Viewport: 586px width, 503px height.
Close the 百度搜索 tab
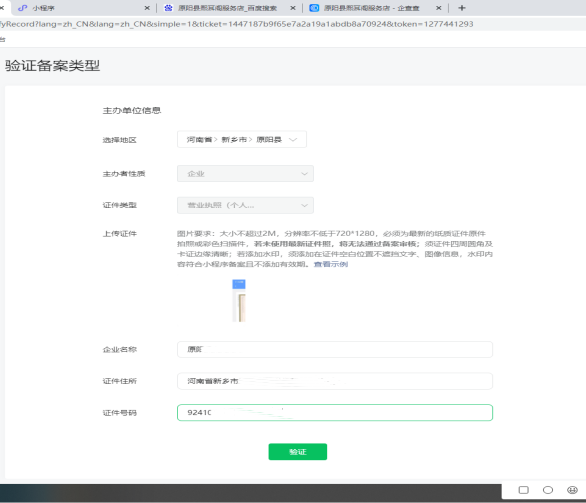(293, 8)
